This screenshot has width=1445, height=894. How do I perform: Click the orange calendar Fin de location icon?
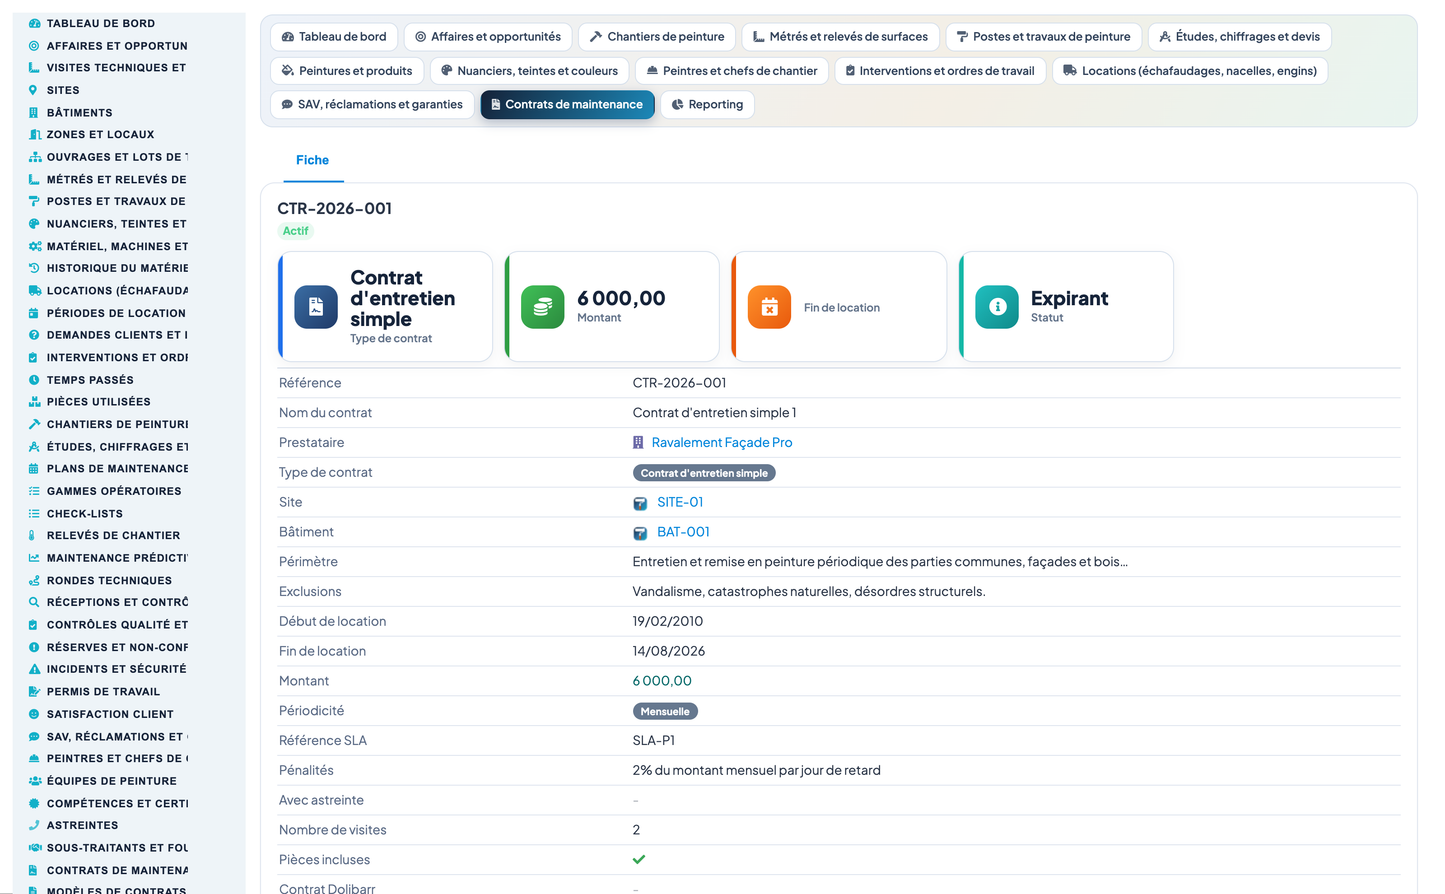point(770,307)
